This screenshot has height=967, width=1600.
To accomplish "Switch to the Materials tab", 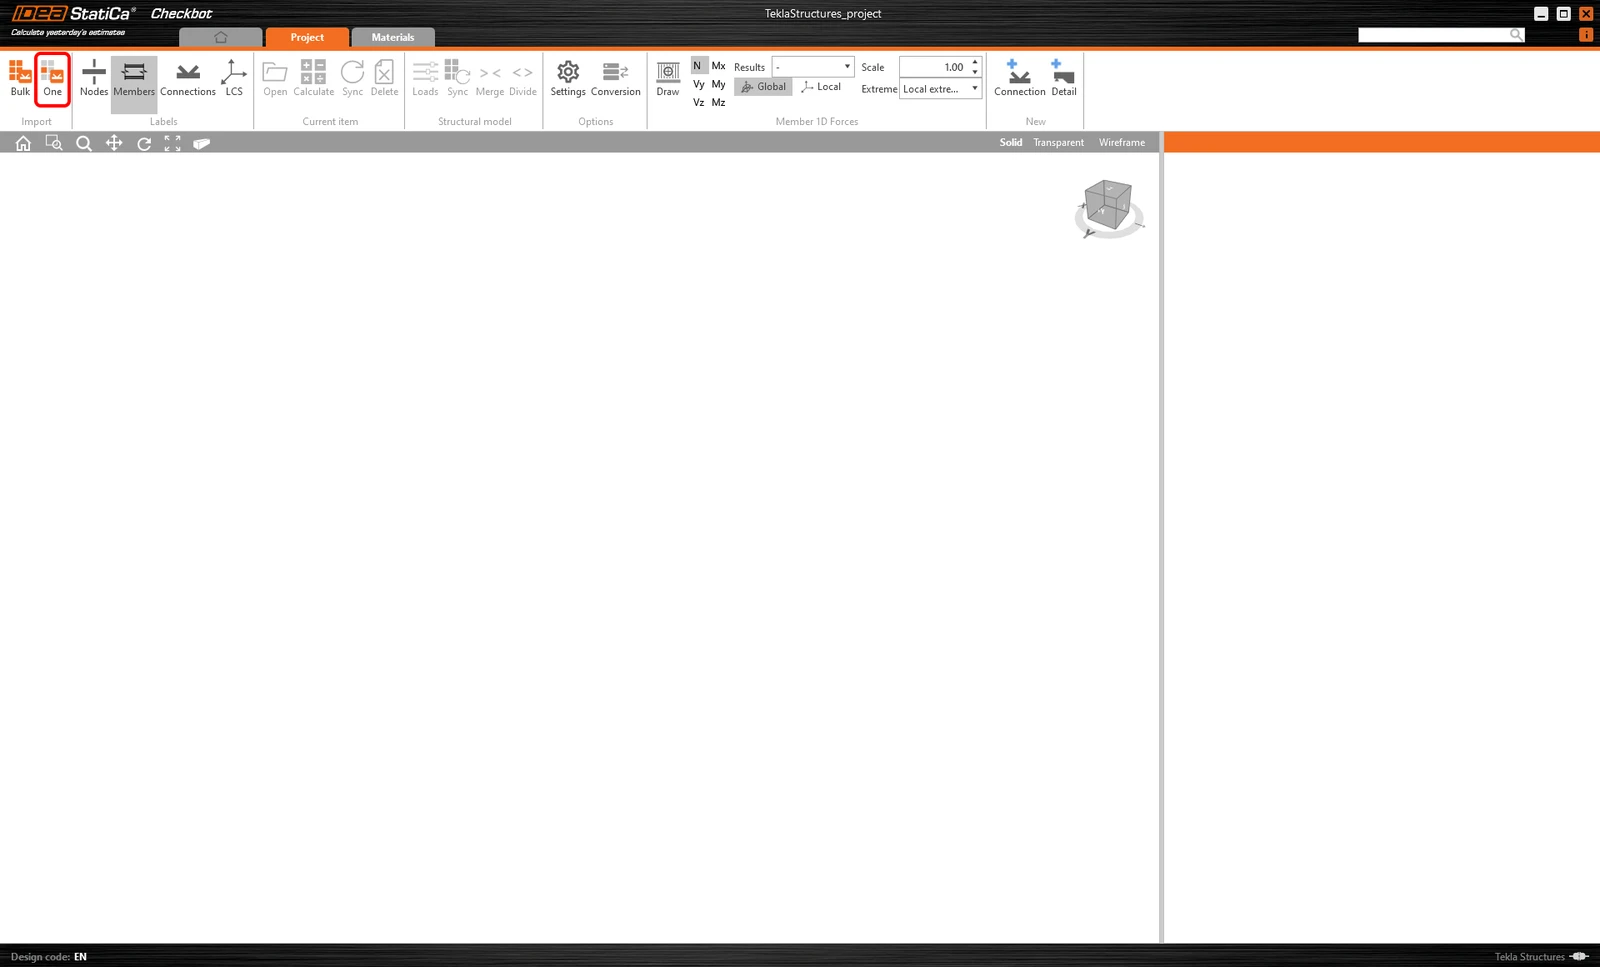I will tap(393, 37).
